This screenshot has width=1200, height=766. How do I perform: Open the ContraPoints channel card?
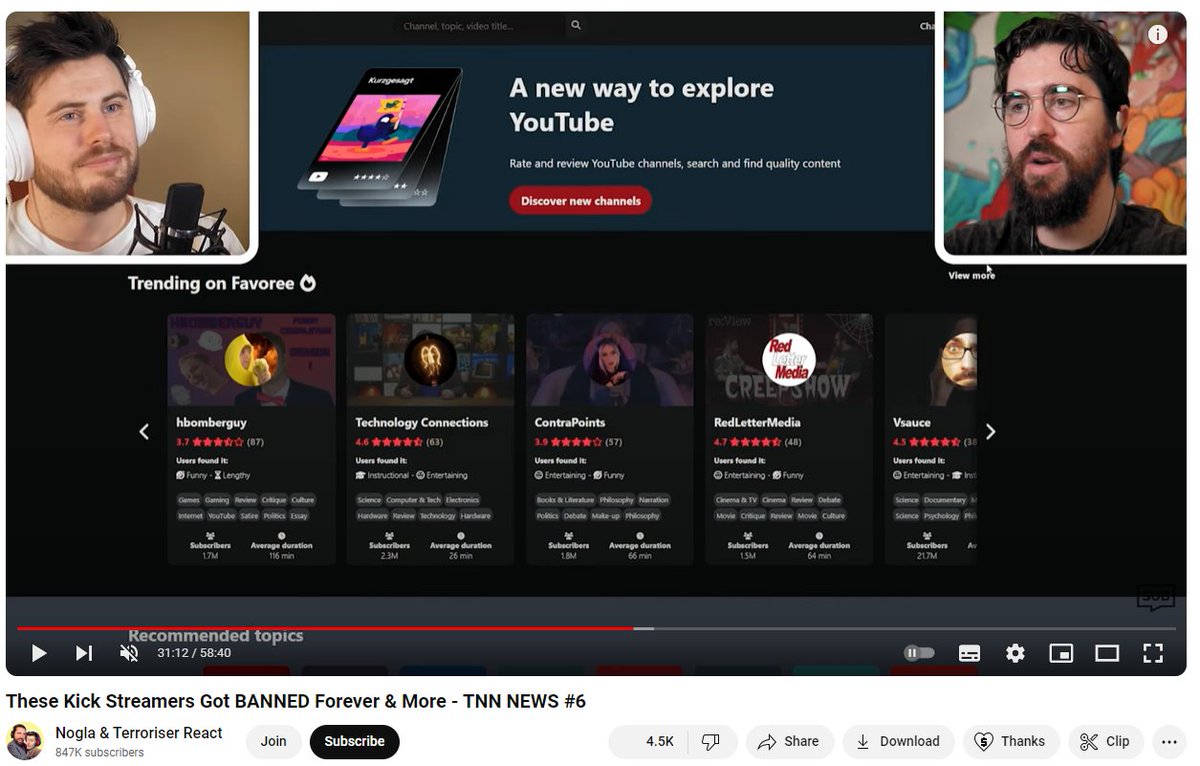pyautogui.click(x=609, y=439)
